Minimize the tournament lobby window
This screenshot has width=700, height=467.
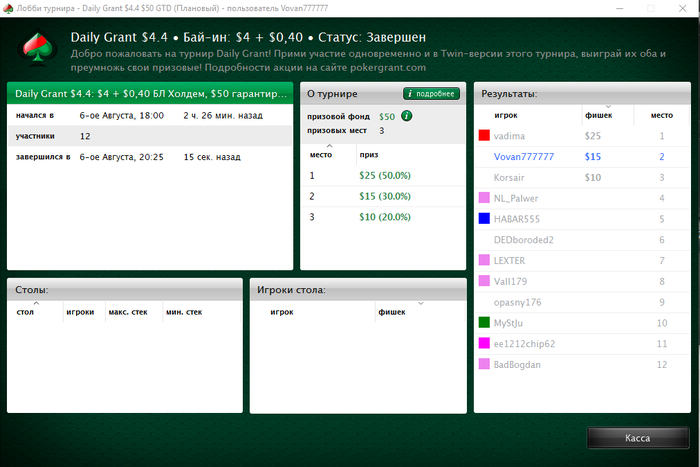620,8
